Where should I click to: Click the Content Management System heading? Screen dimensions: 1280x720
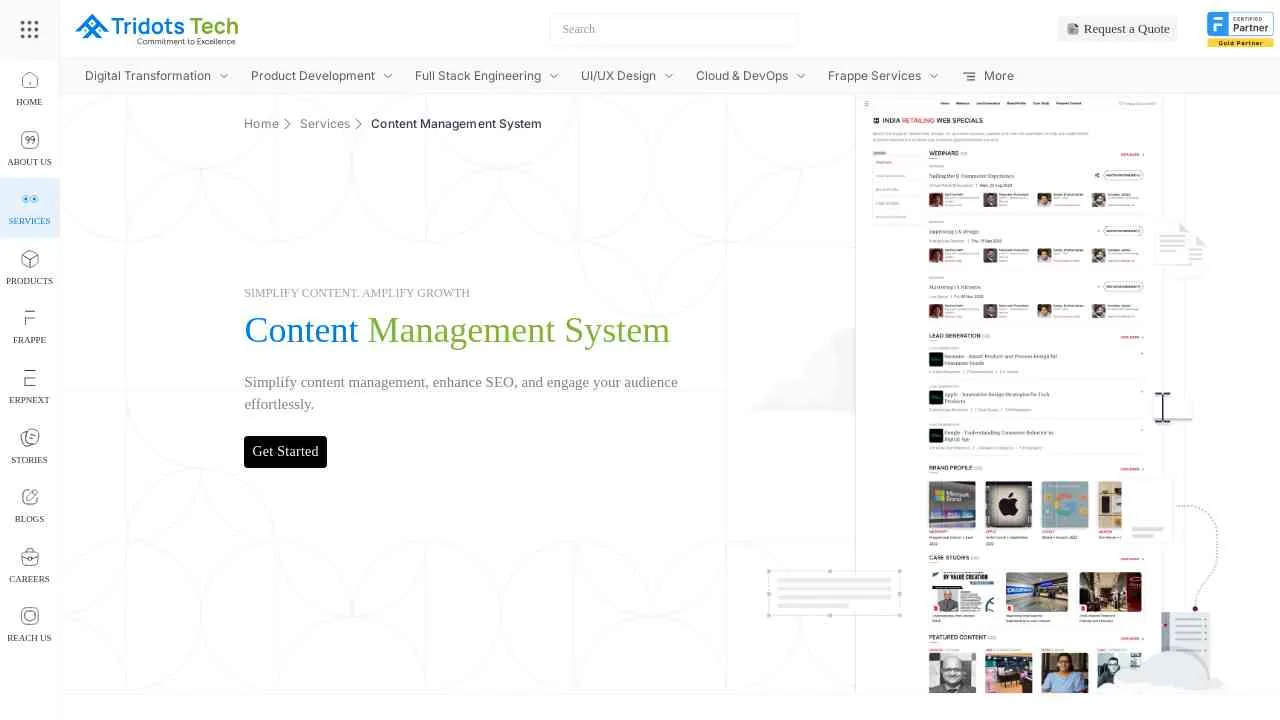[x=457, y=330]
